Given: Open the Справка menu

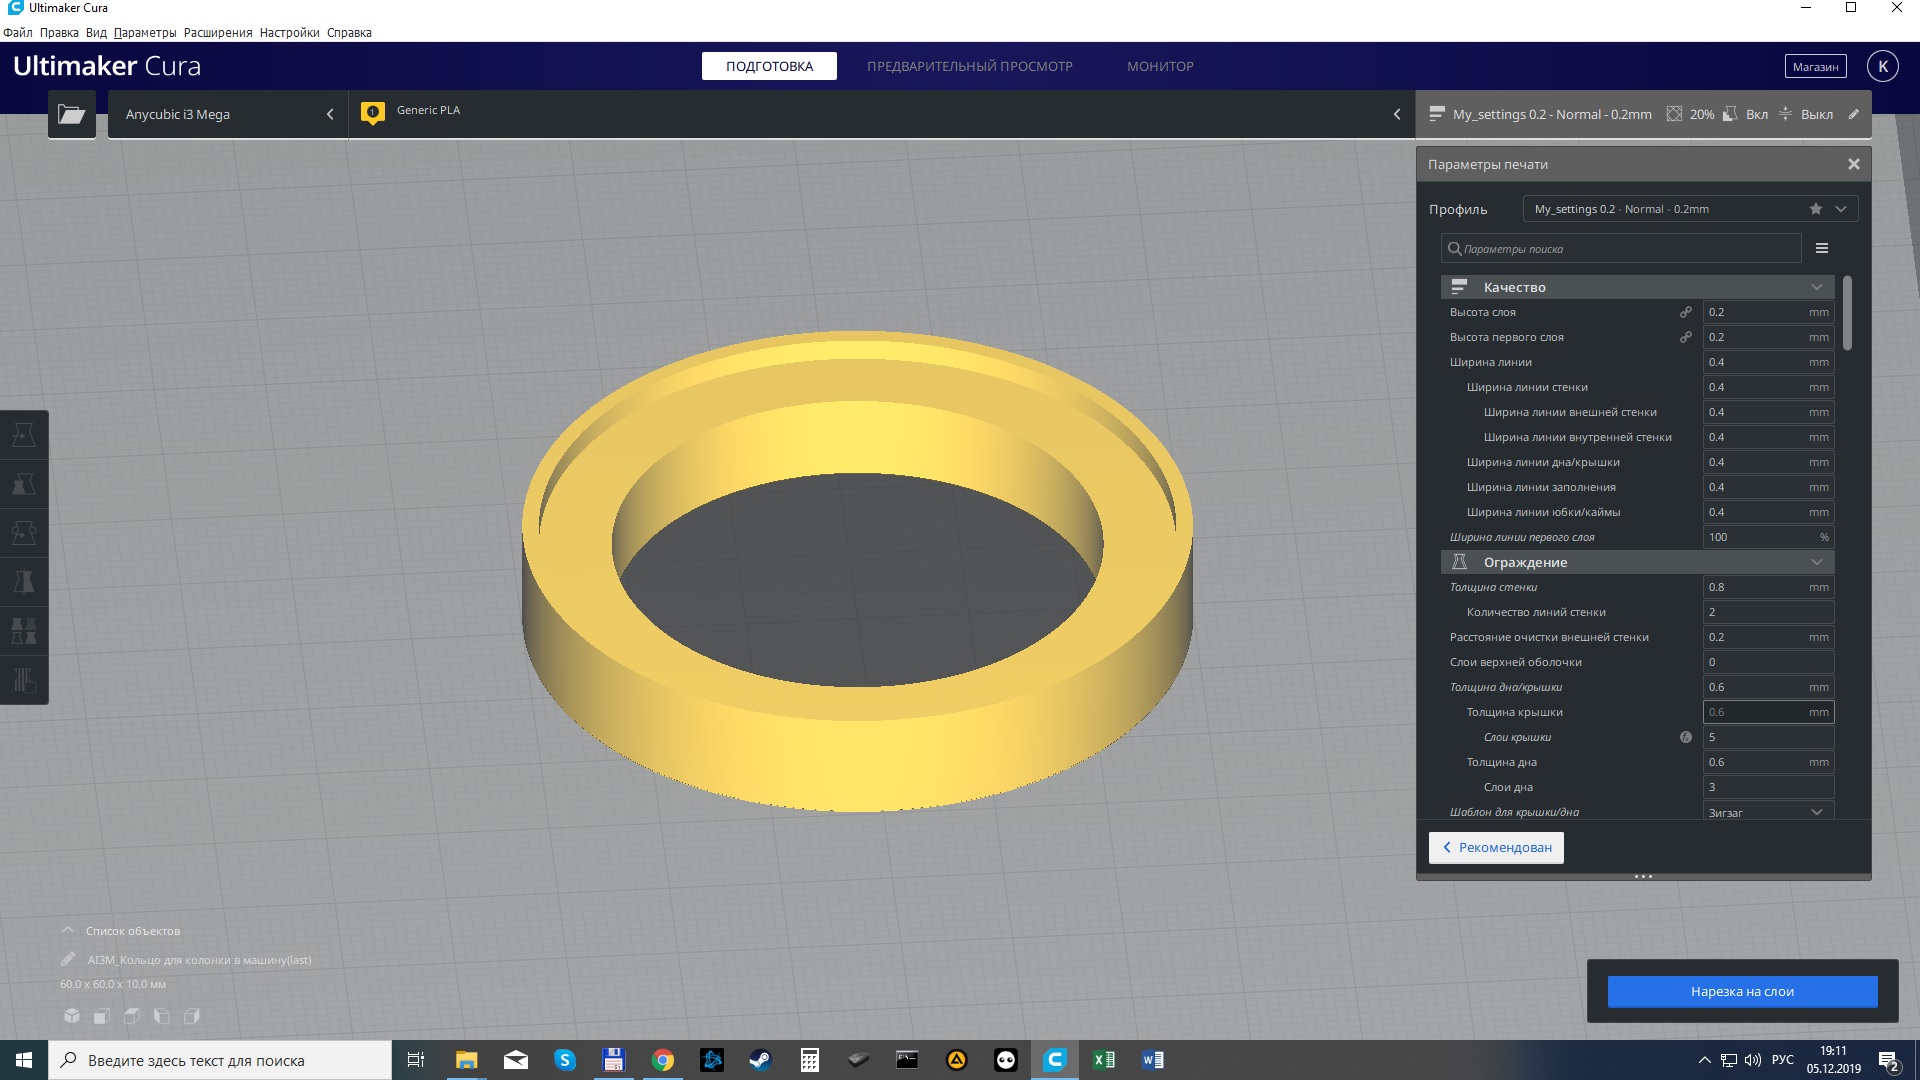Looking at the screenshot, I should pos(349,32).
